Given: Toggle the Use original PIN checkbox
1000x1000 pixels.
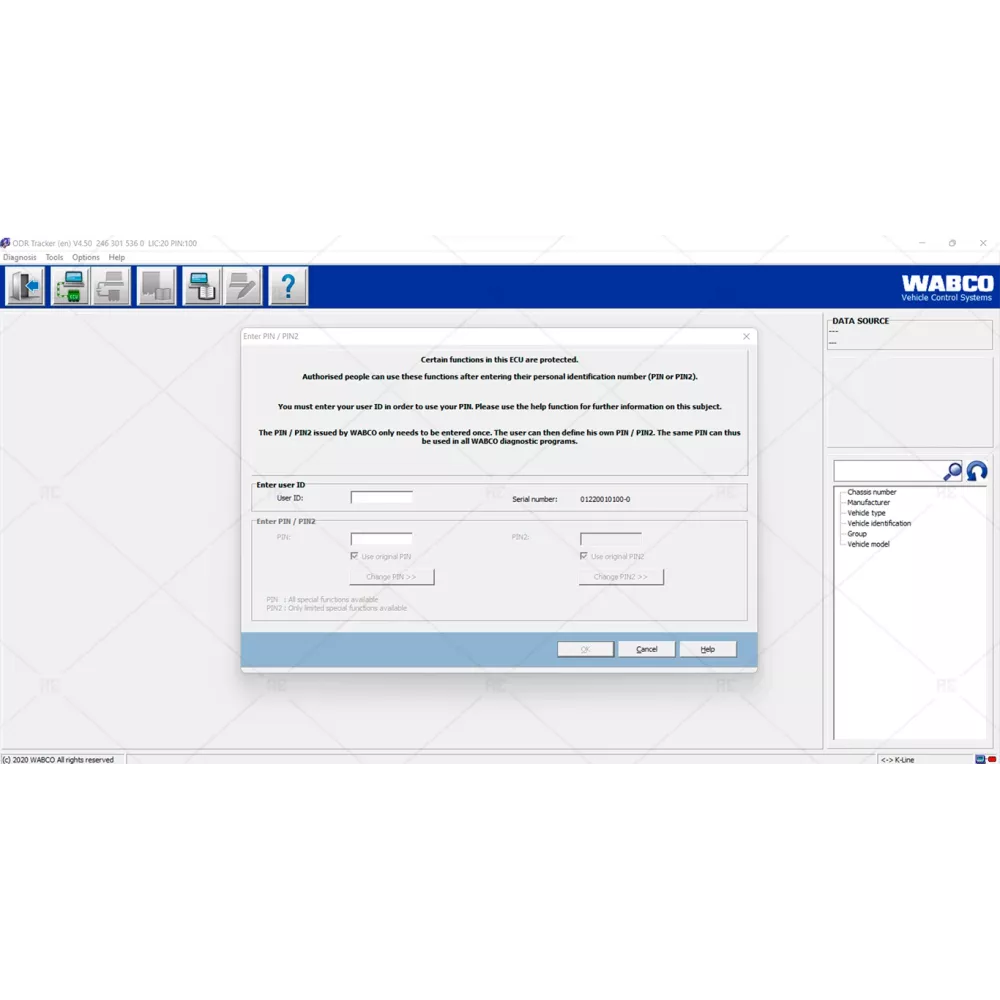Looking at the screenshot, I should [x=355, y=556].
